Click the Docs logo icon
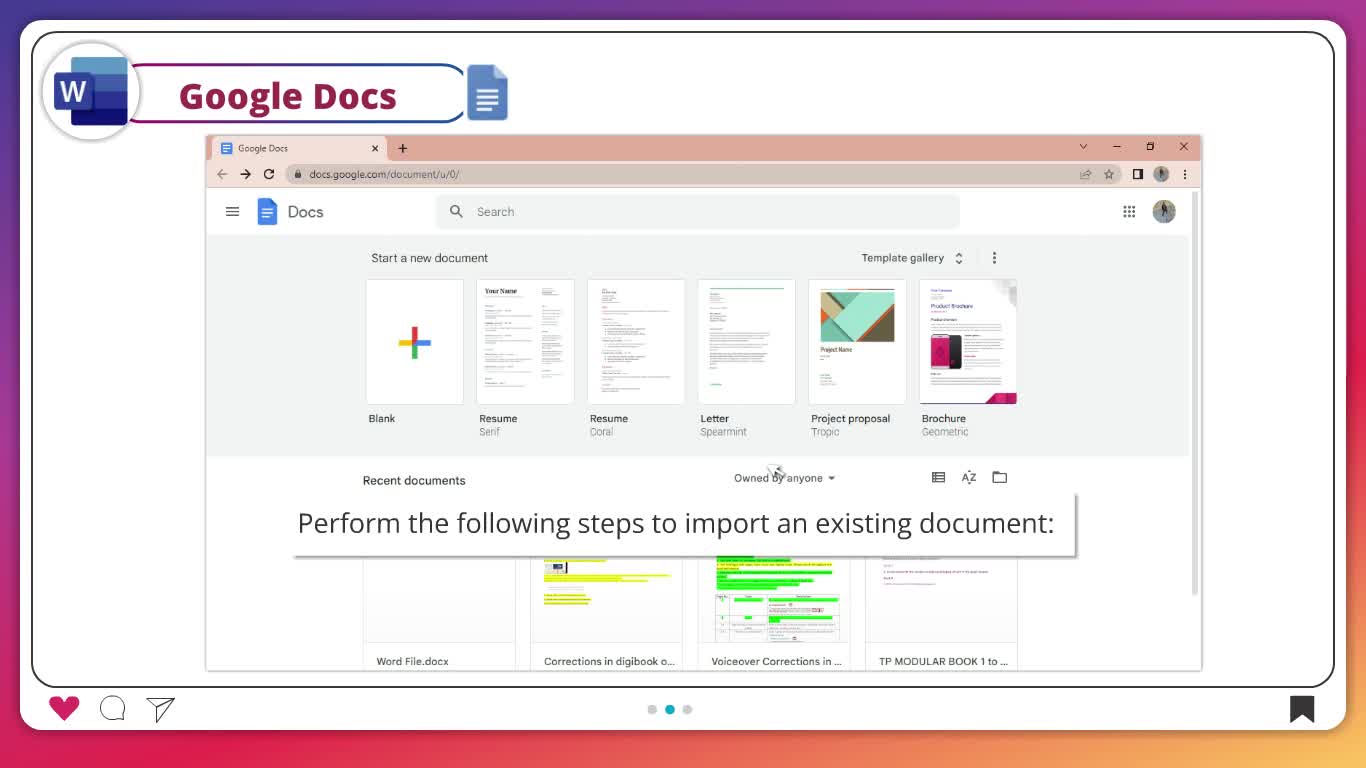 coord(267,212)
